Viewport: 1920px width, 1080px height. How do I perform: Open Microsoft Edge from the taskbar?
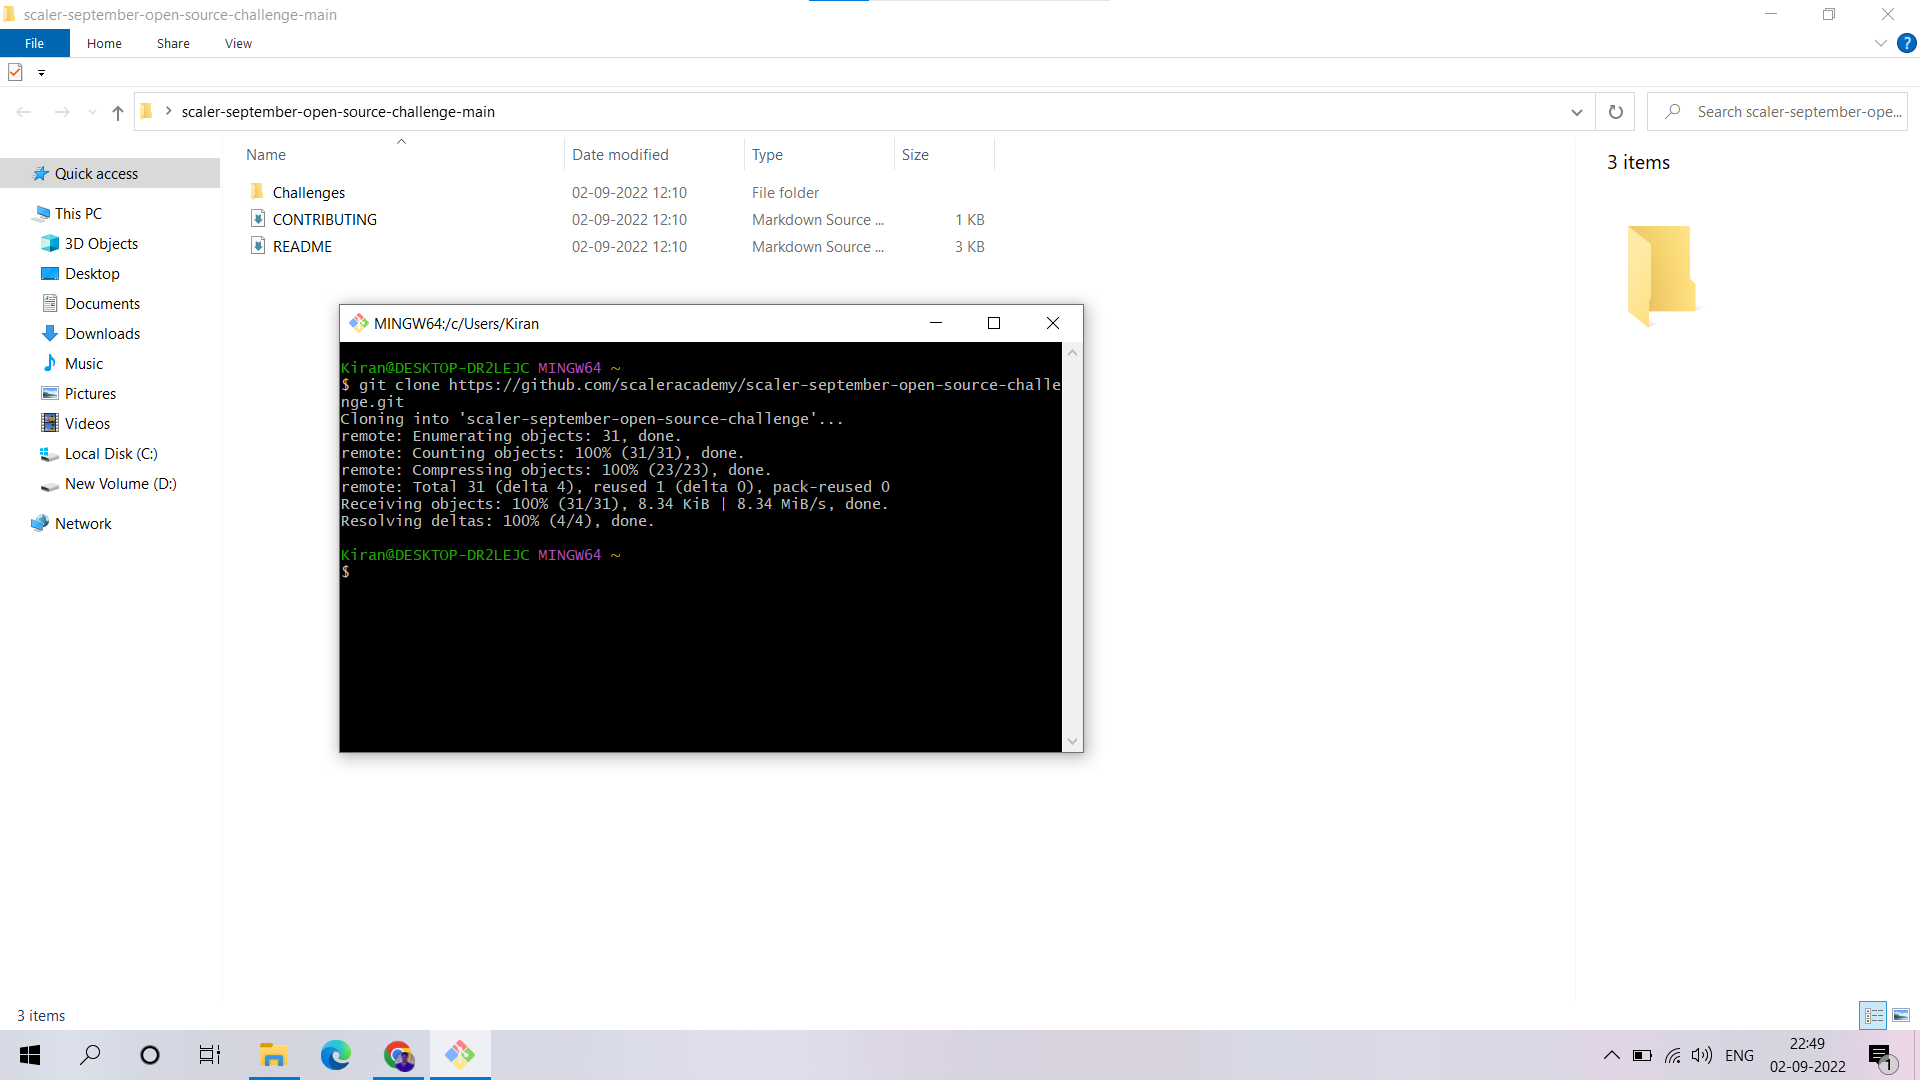(335, 1054)
